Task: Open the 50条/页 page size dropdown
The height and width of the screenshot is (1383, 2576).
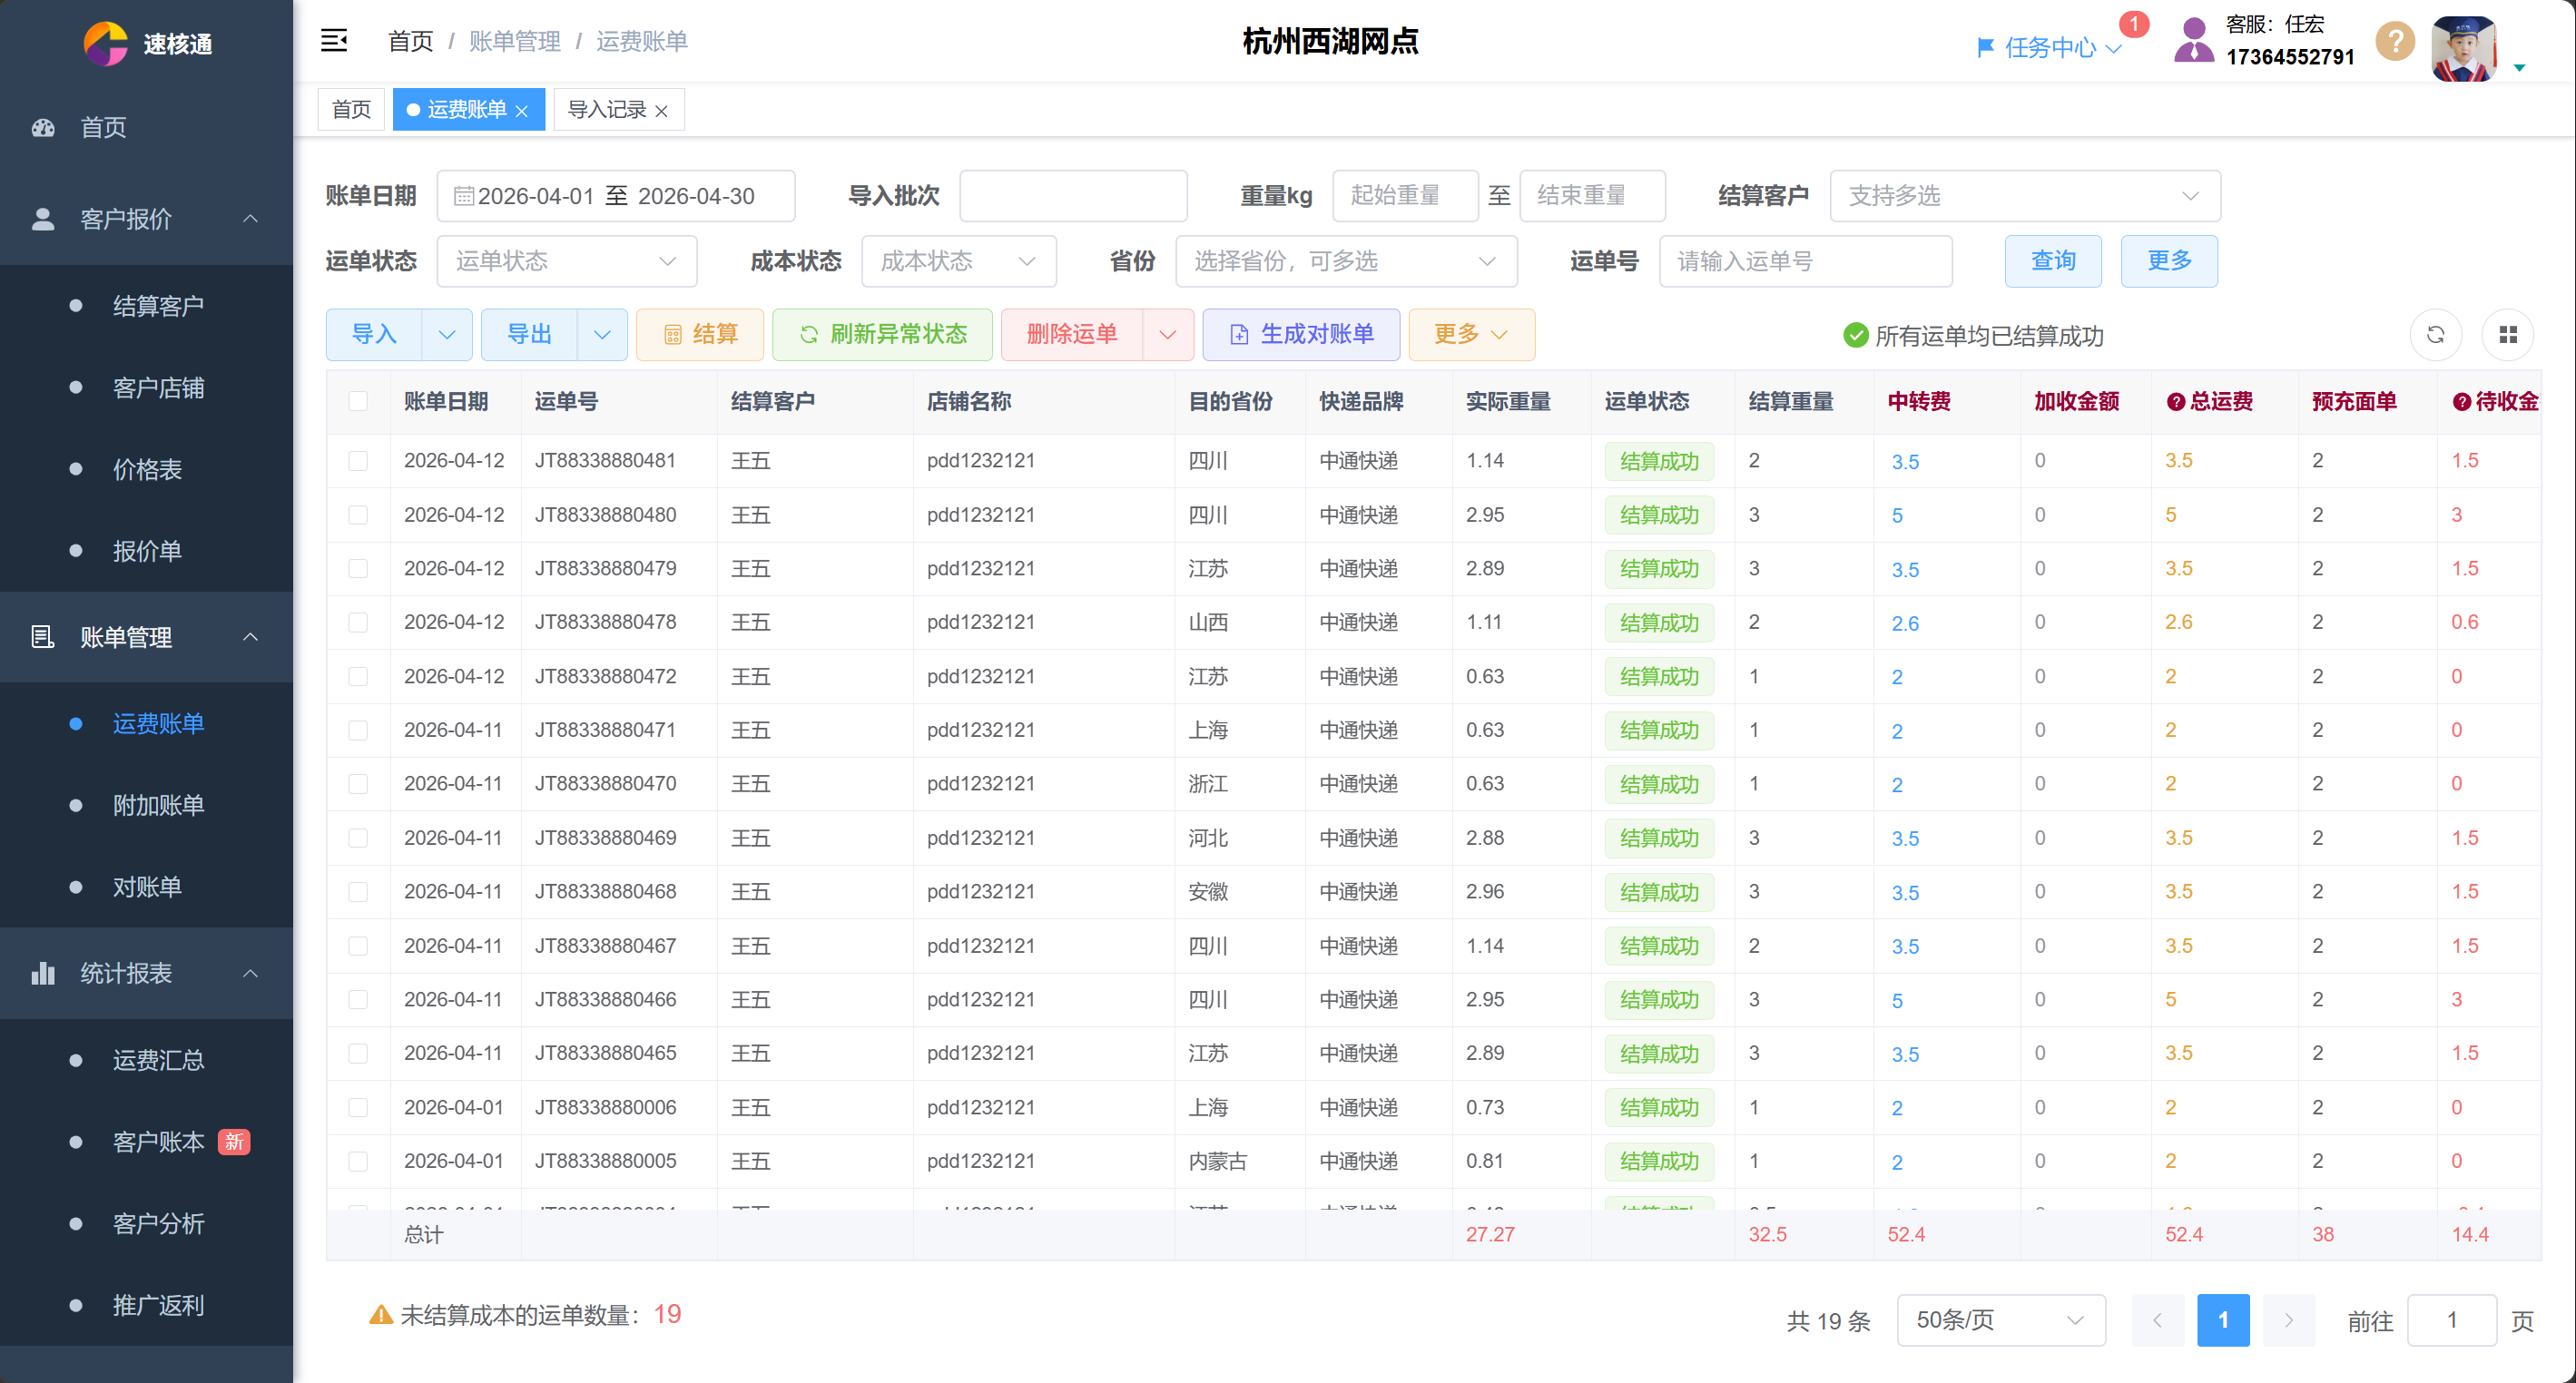Action: tap(2001, 1320)
